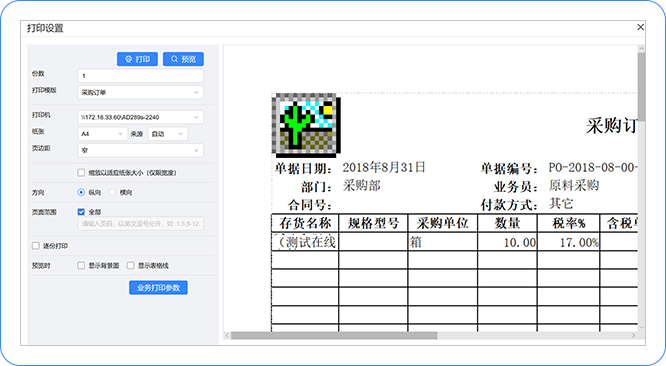Enable the 显示背景图 checkbox
This screenshot has width=666, height=366.
[x=81, y=265]
